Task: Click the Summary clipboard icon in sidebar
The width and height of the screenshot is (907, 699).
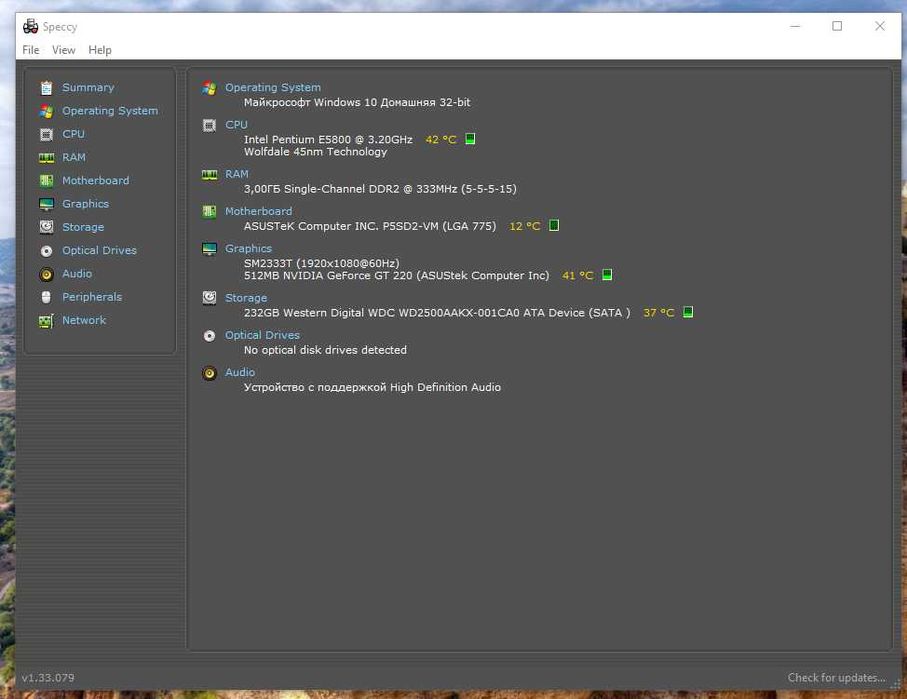Action: [46, 87]
